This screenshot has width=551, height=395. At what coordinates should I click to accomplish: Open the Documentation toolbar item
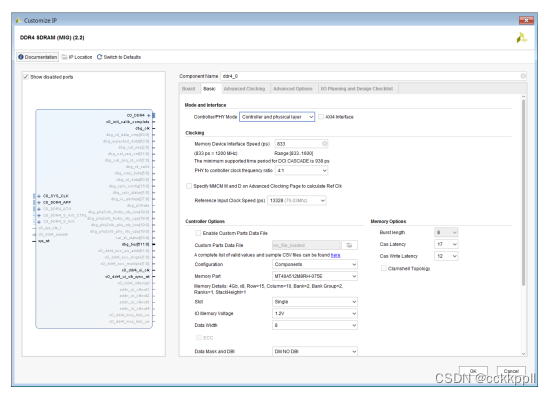38,57
